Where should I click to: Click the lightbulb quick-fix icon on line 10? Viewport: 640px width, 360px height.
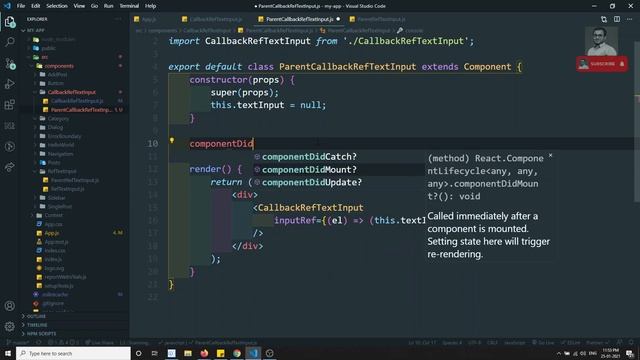click(x=172, y=141)
